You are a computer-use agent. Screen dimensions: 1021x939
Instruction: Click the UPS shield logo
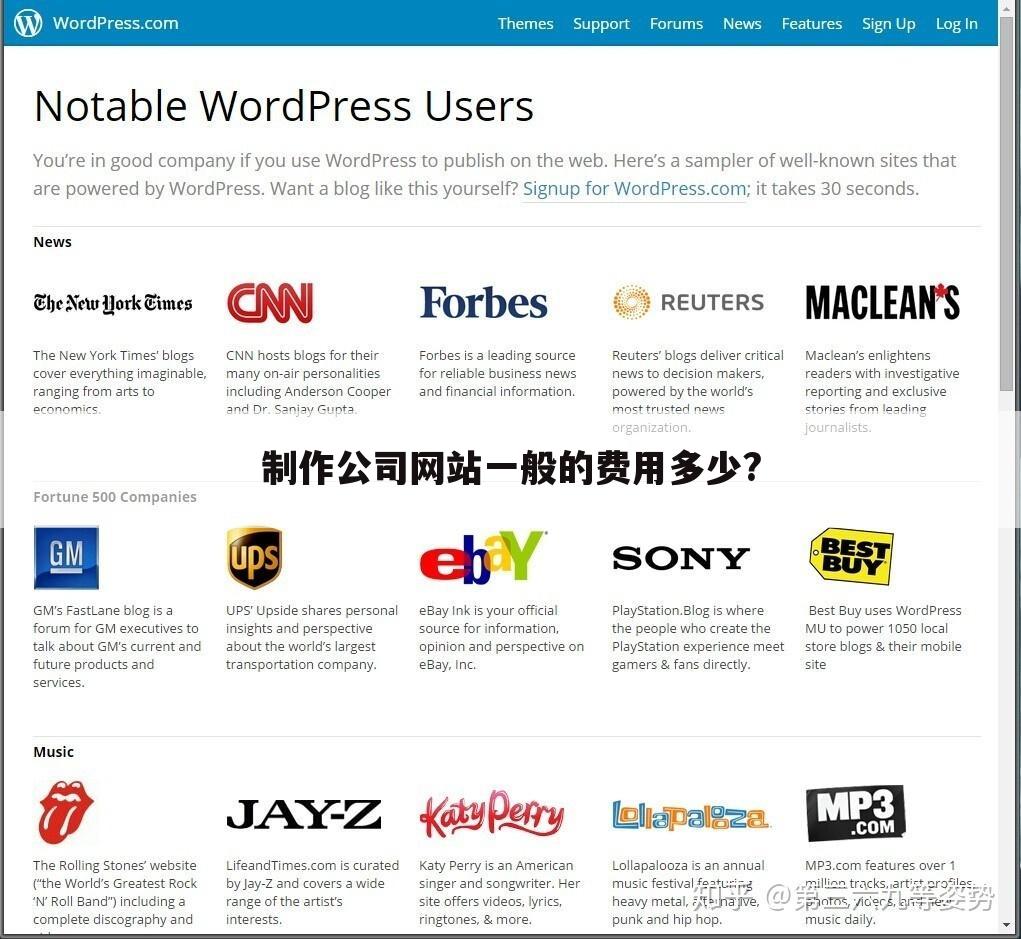pos(255,556)
